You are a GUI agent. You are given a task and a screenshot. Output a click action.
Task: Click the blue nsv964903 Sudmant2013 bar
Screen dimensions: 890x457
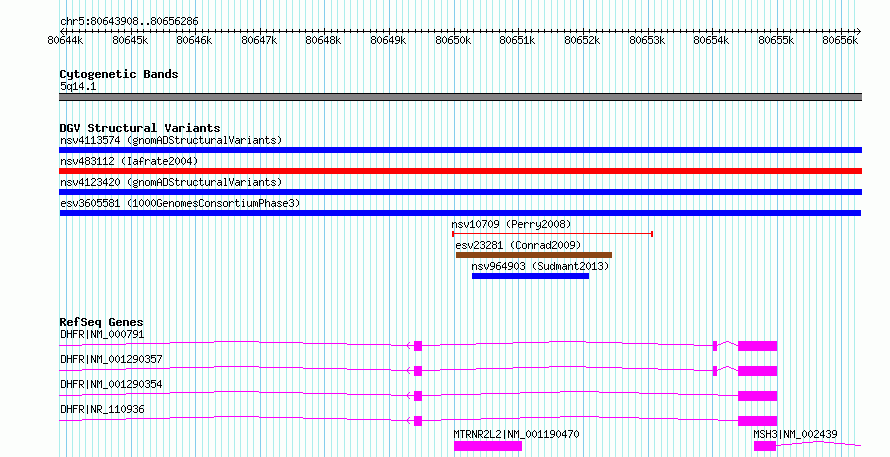point(530,276)
